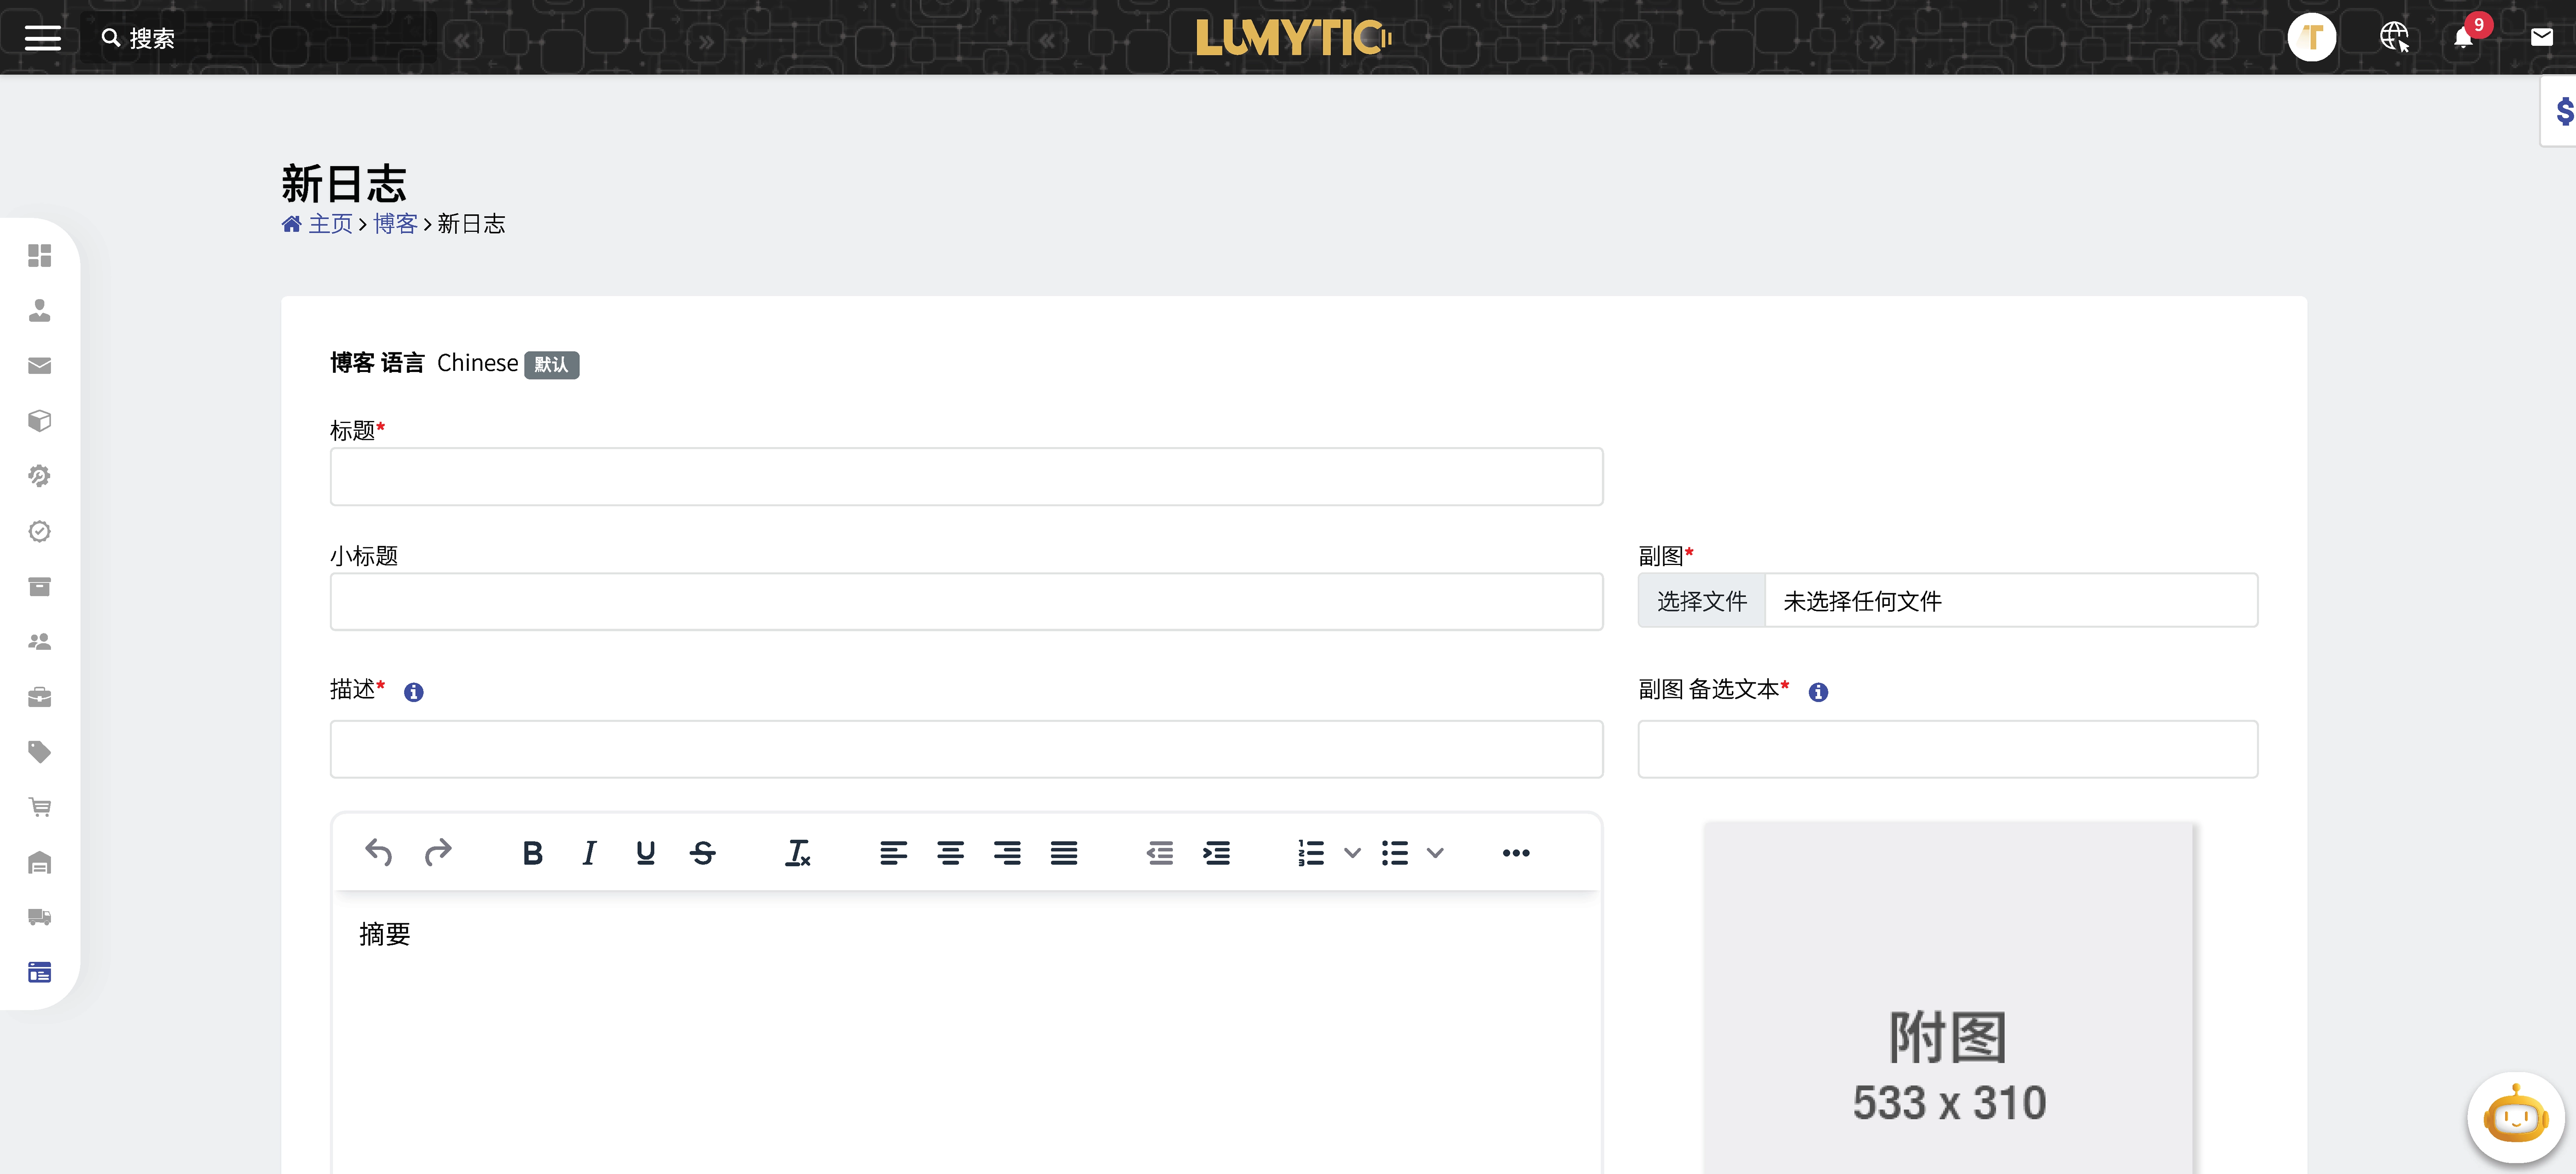Image resolution: width=2576 pixels, height=1174 pixels.
Task: Select the price tag icon in sidebar
Action: (x=39, y=752)
